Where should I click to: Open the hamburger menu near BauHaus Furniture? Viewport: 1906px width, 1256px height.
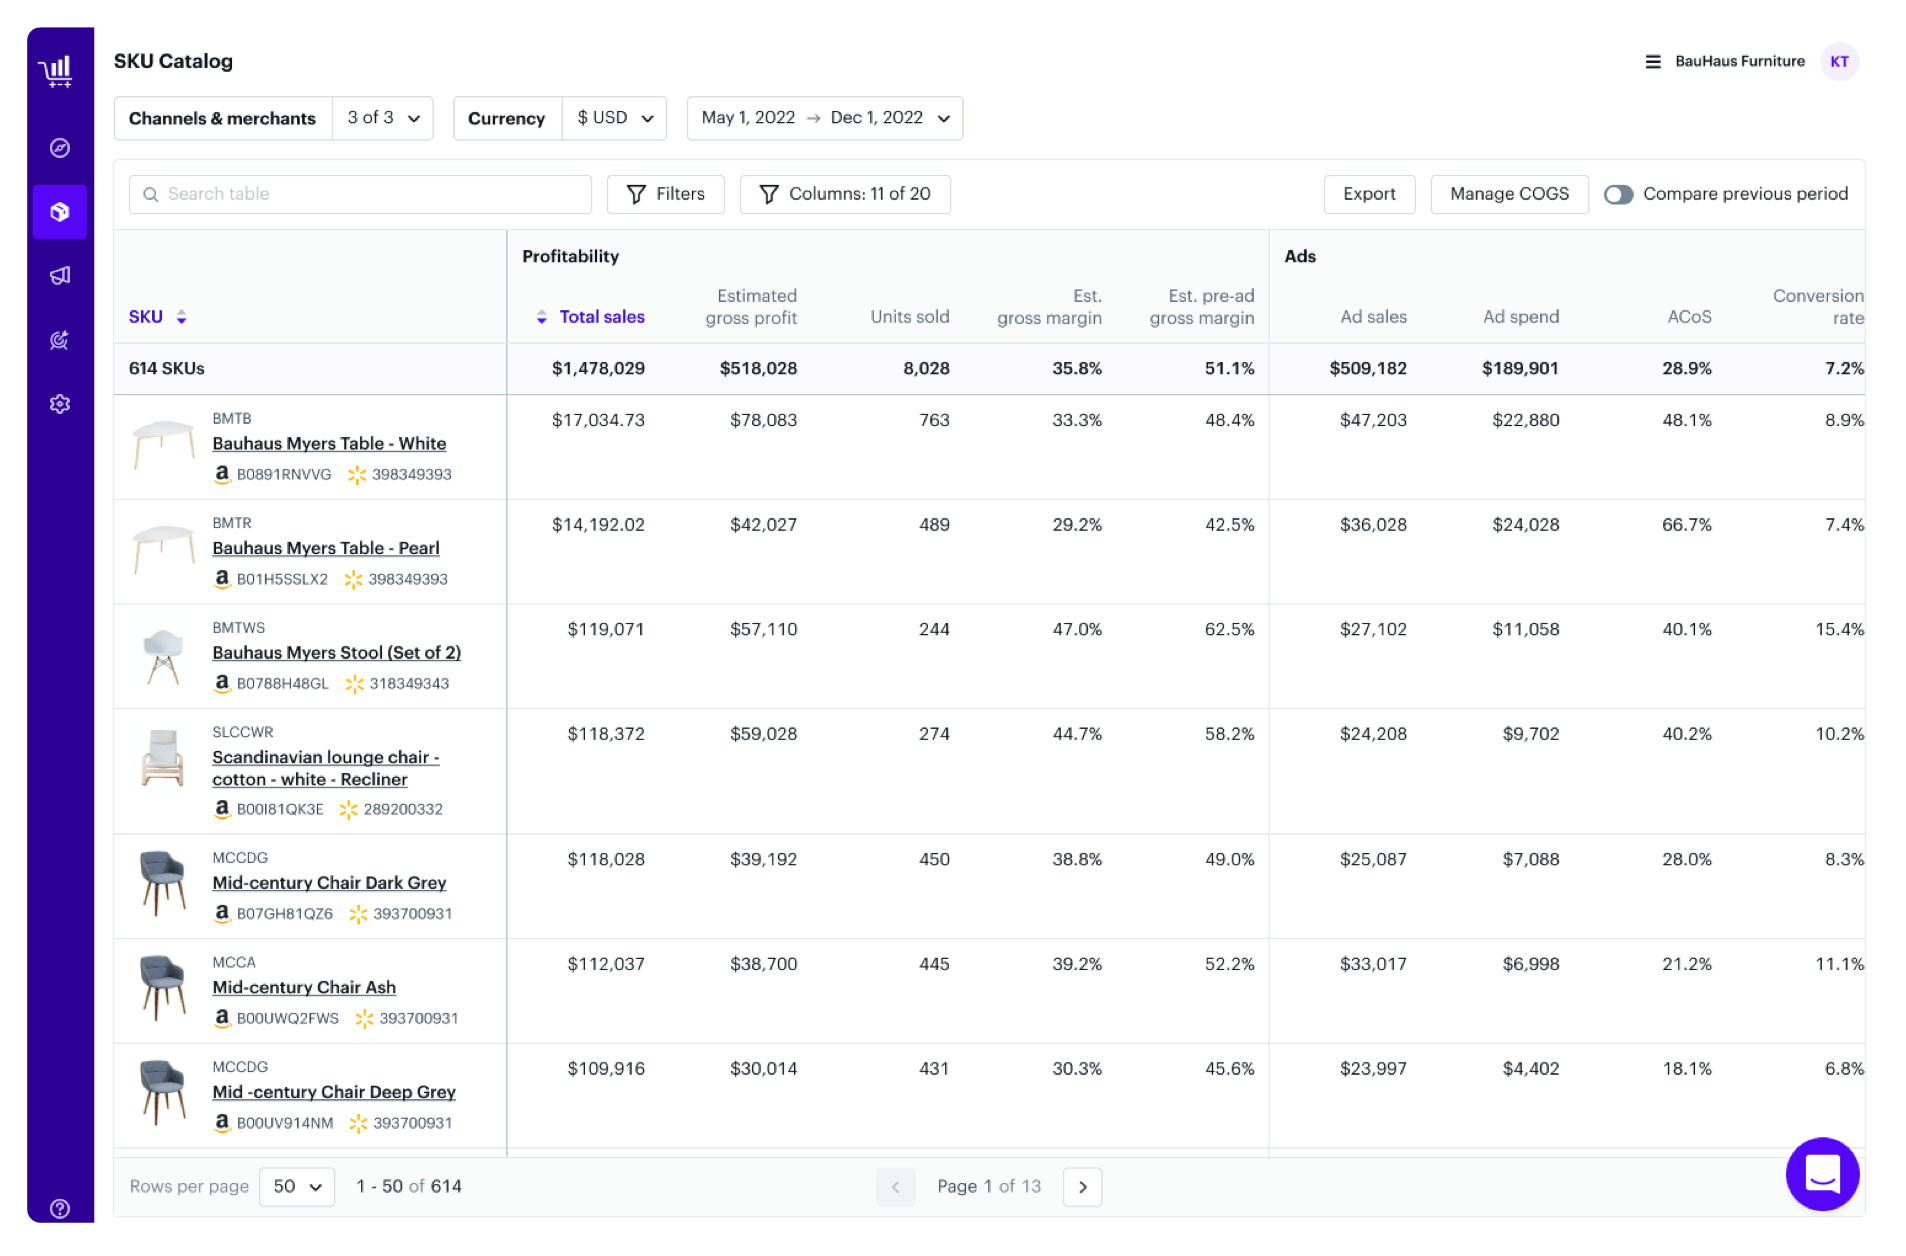(x=1651, y=61)
